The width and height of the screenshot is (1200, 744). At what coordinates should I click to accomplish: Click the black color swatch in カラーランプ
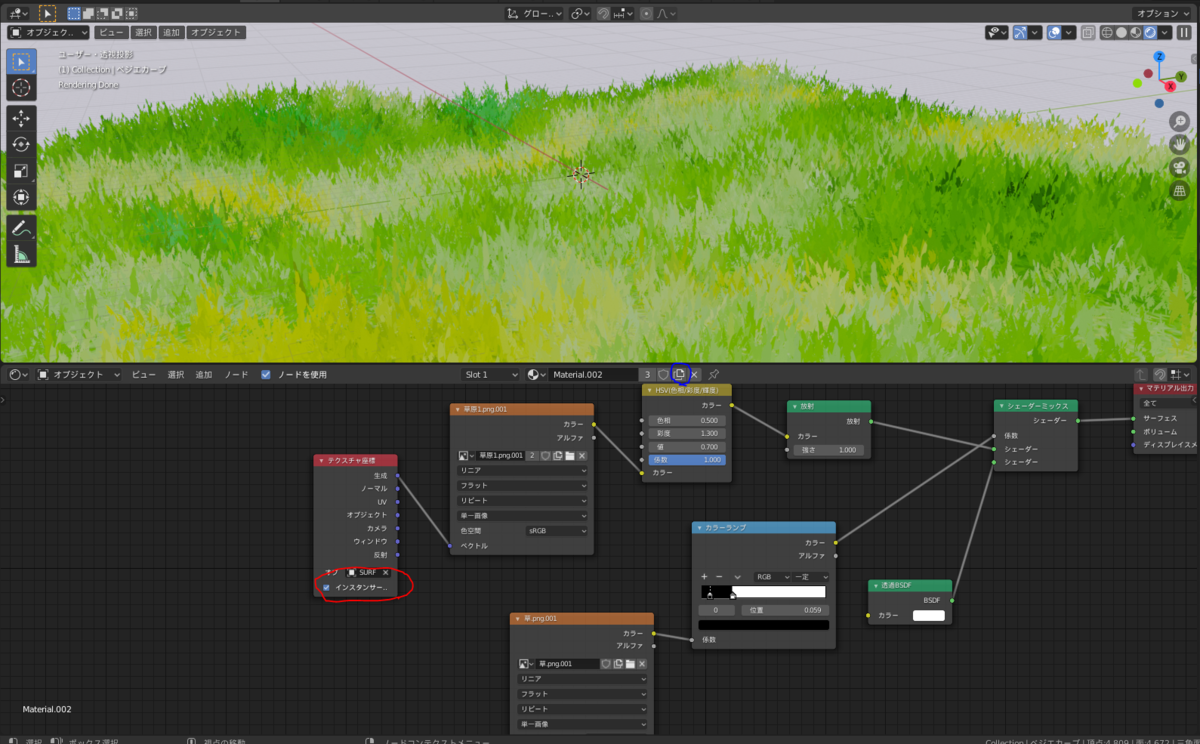click(764, 625)
